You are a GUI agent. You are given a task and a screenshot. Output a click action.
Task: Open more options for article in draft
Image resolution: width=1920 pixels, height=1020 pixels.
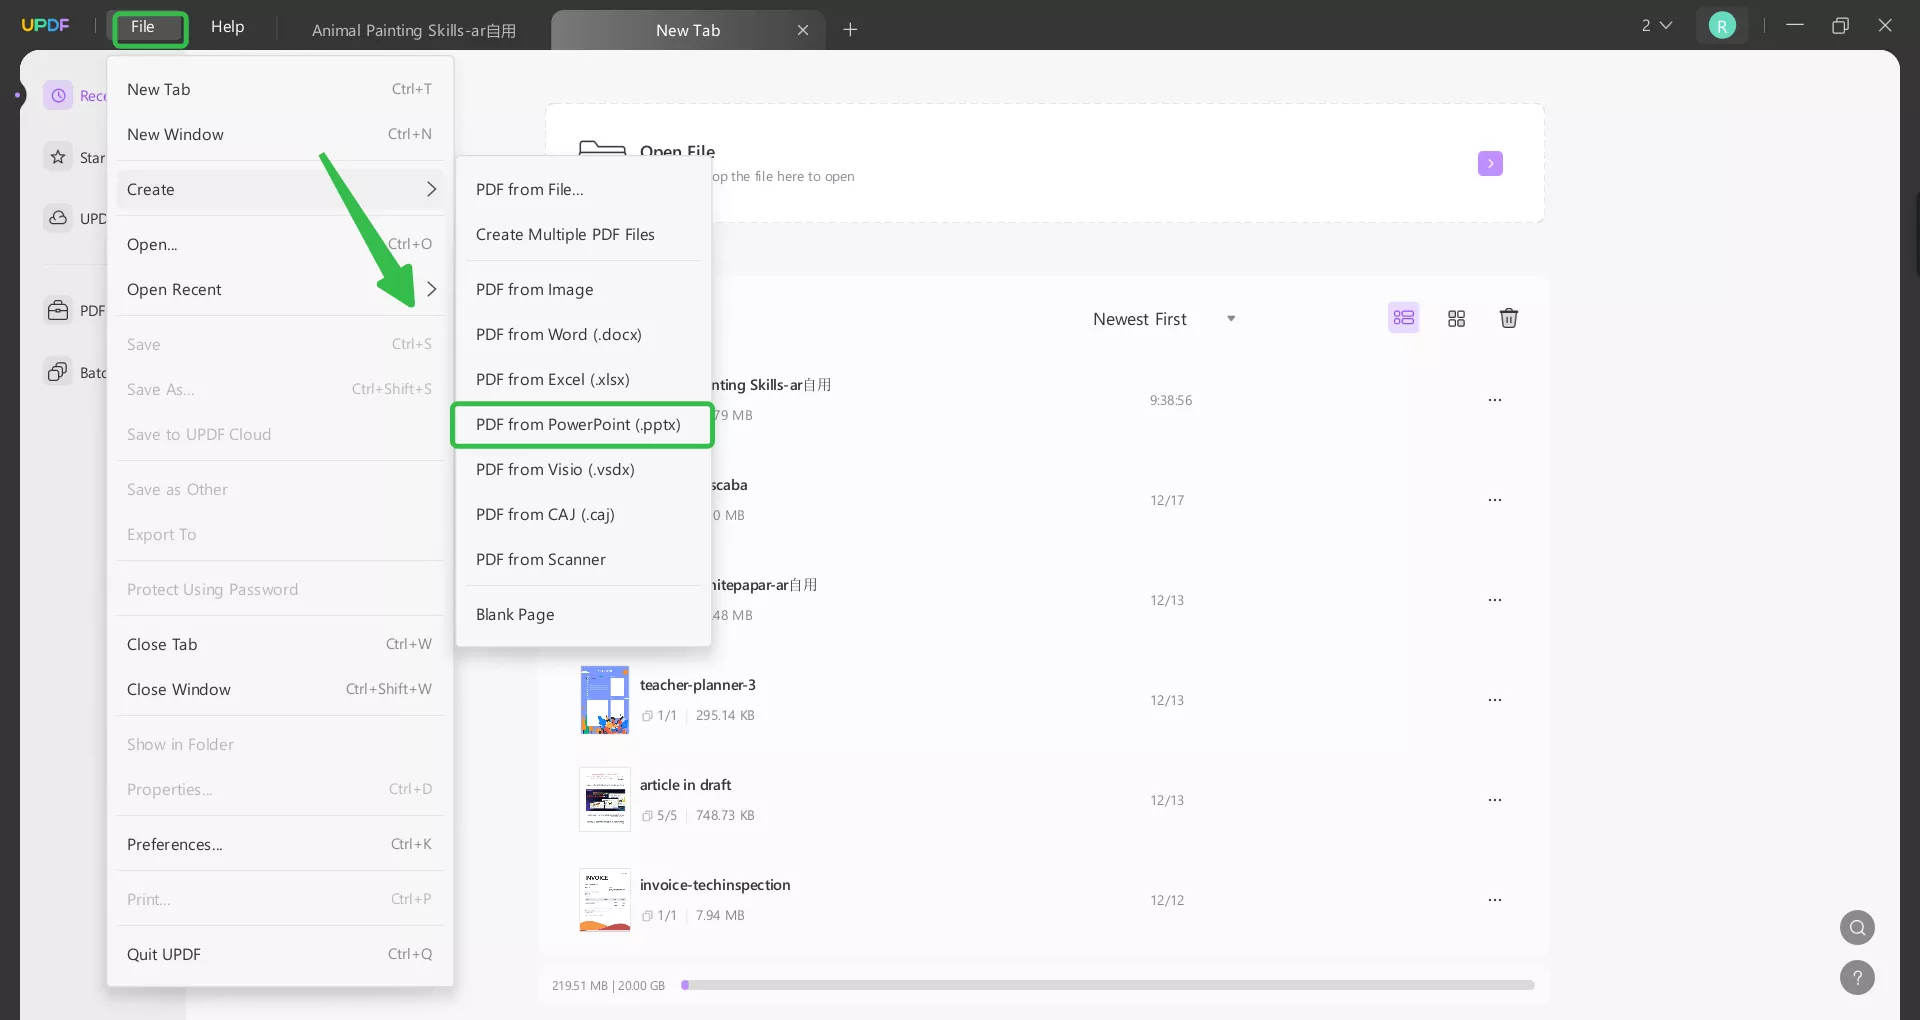click(x=1495, y=800)
